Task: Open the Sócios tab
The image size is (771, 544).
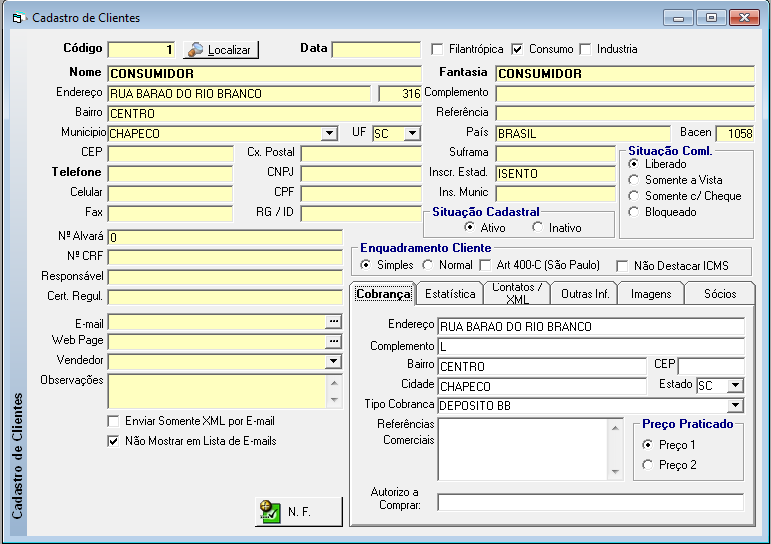Action: (719, 294)
